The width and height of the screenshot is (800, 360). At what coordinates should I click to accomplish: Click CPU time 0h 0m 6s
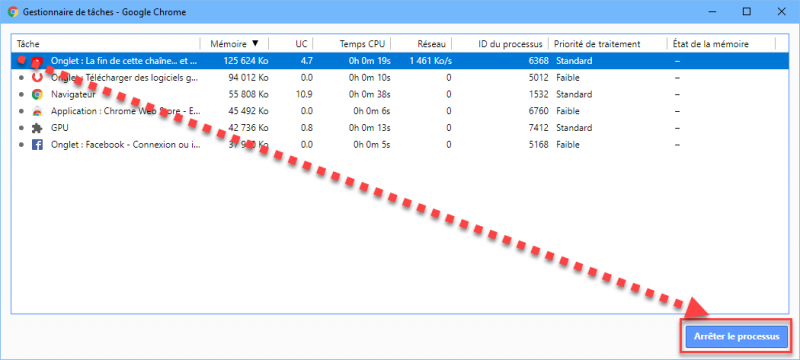click(372, 111)
